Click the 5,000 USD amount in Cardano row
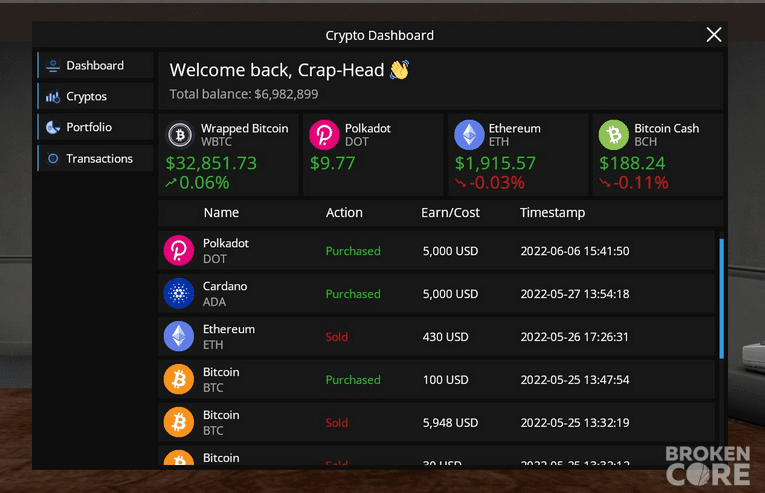The image size is (765, 493). (450, 294)
